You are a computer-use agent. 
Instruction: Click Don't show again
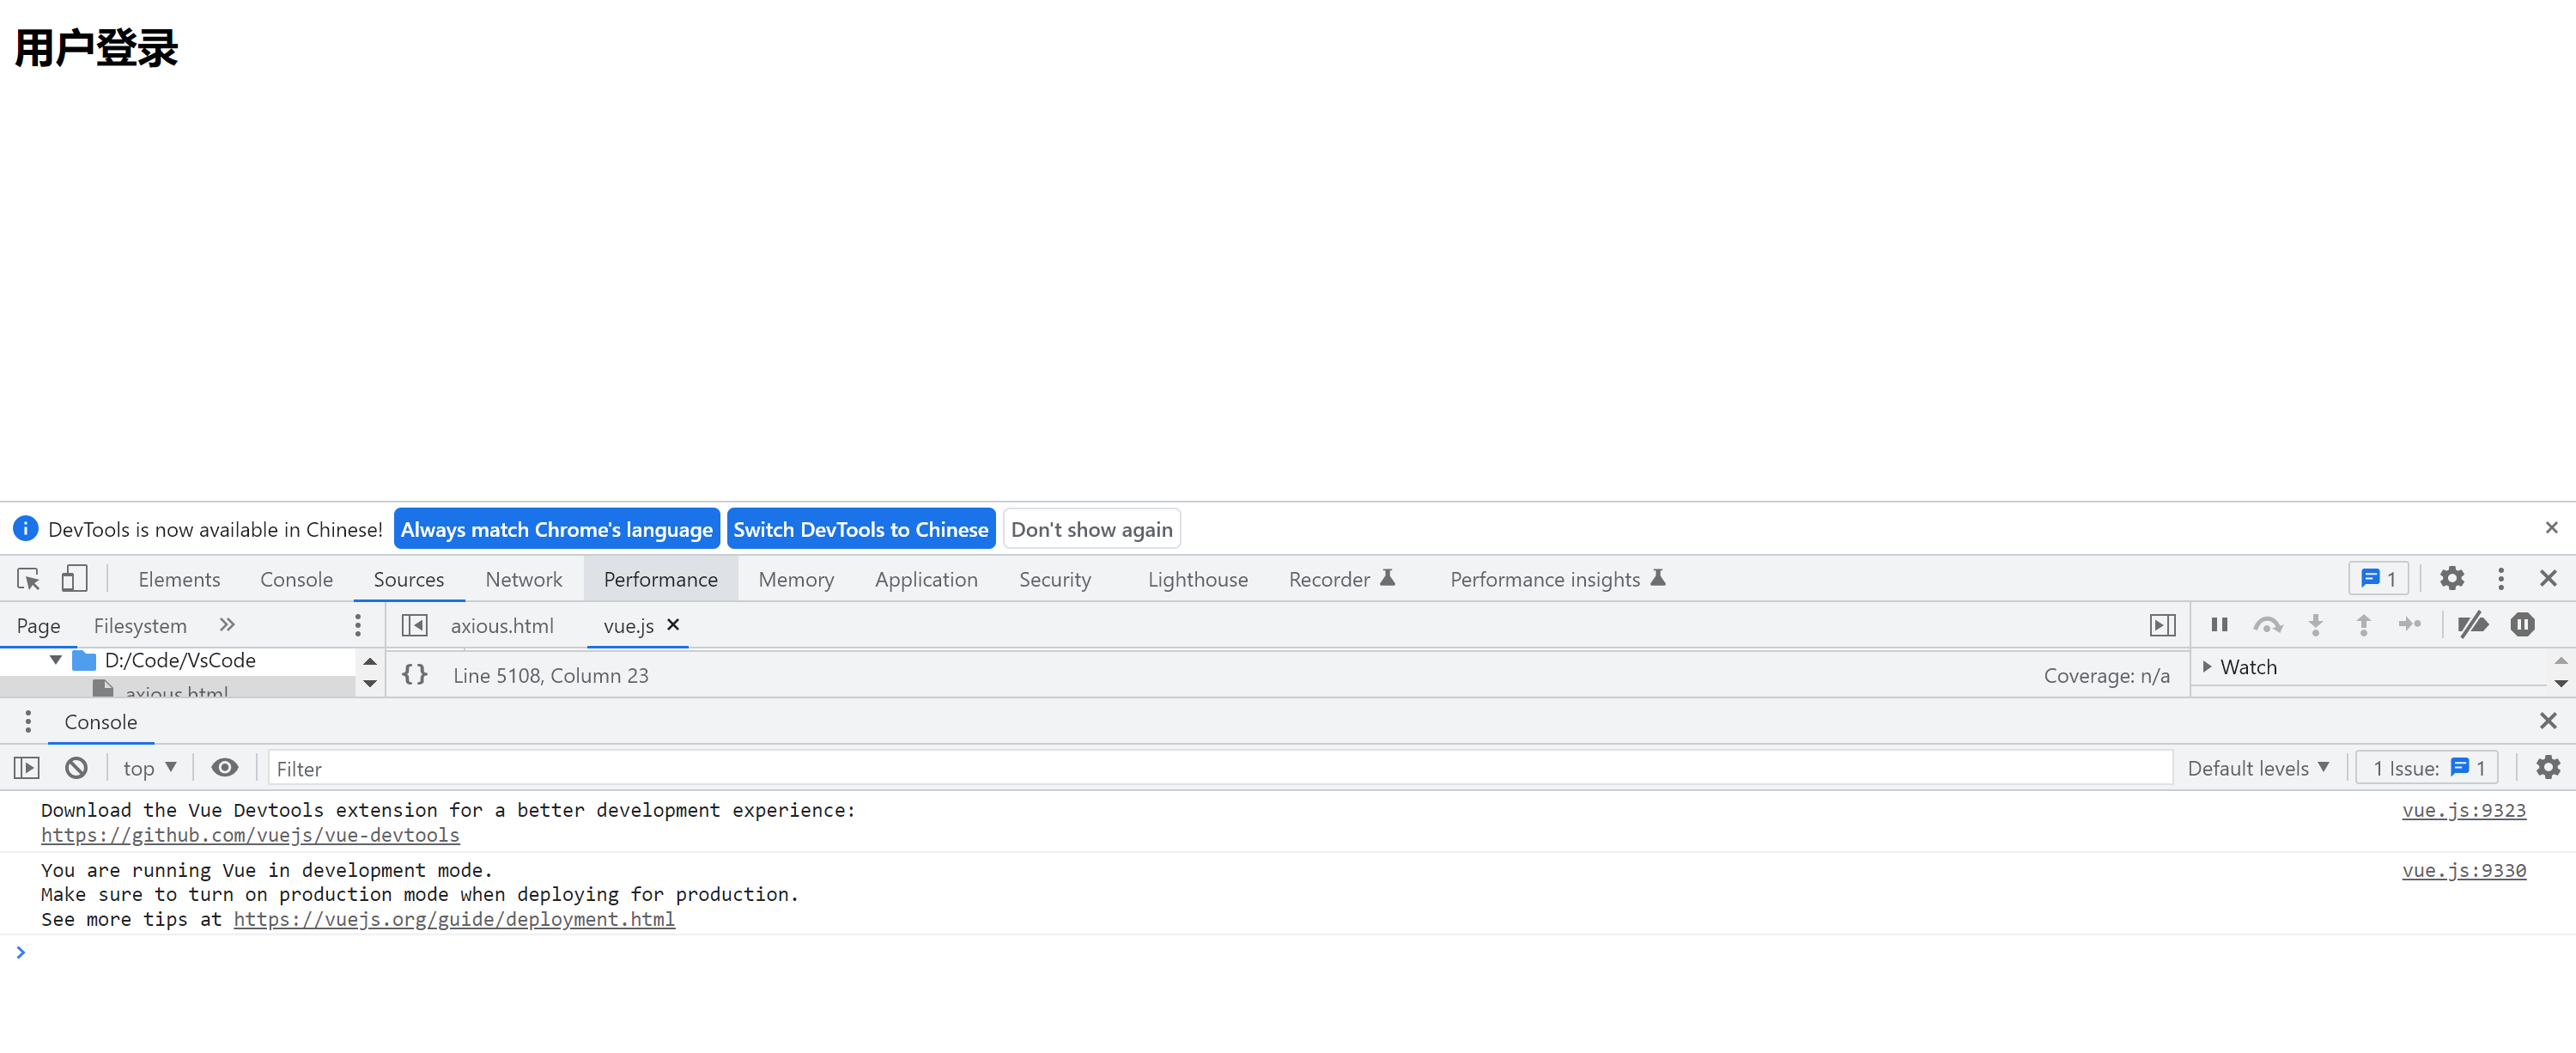tap(1092, 529)
